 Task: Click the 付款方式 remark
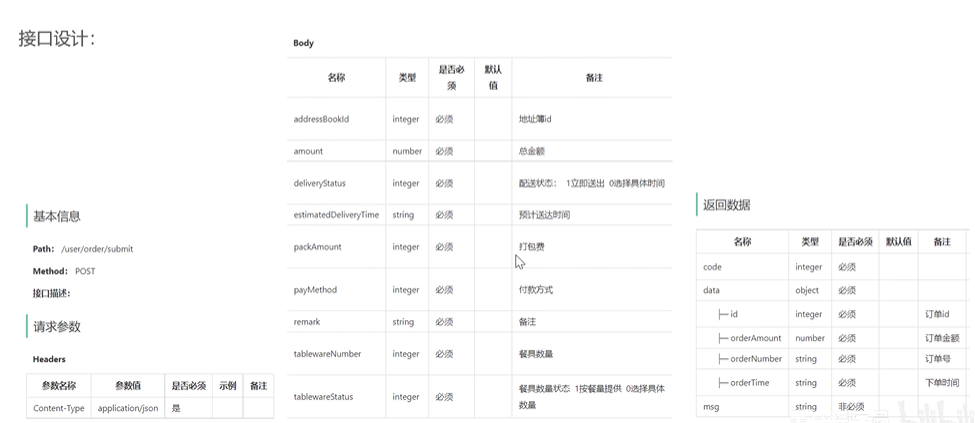tap(535, 290)
